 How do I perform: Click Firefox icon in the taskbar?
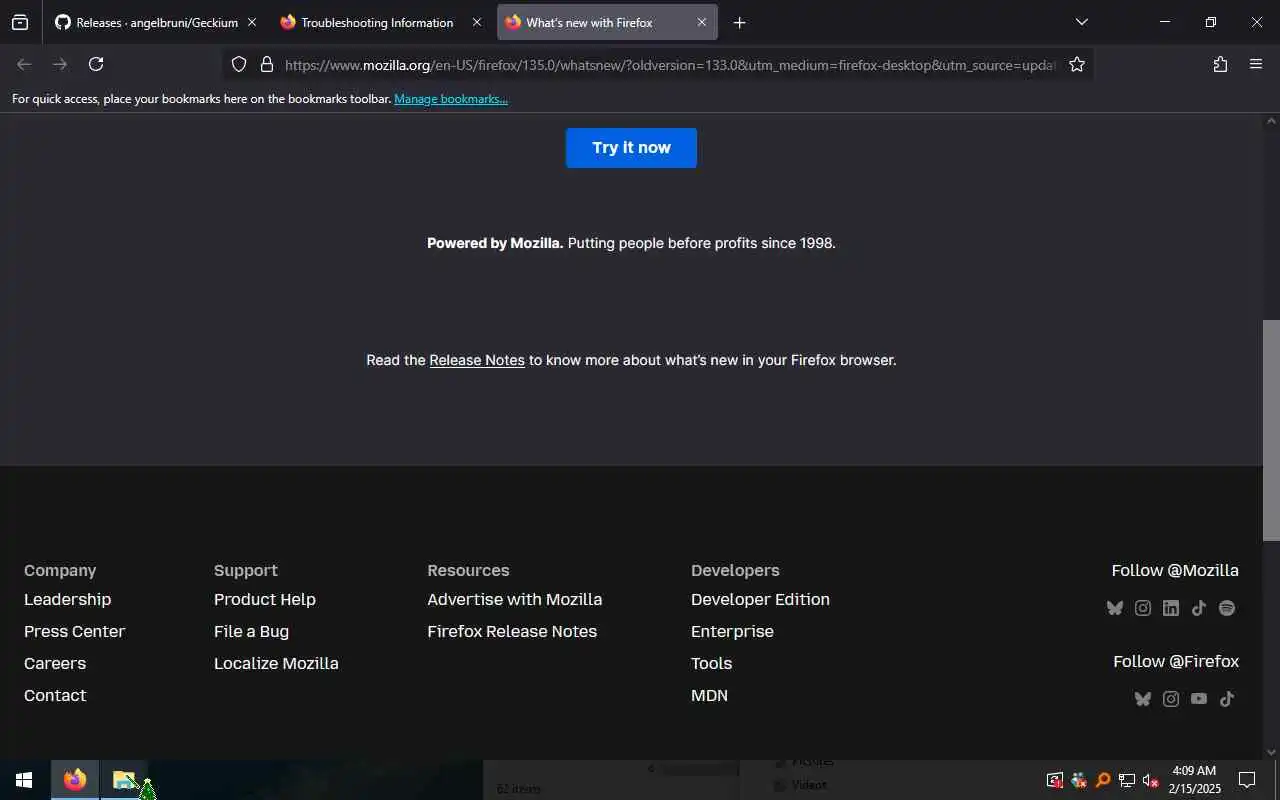click(75, 780)
